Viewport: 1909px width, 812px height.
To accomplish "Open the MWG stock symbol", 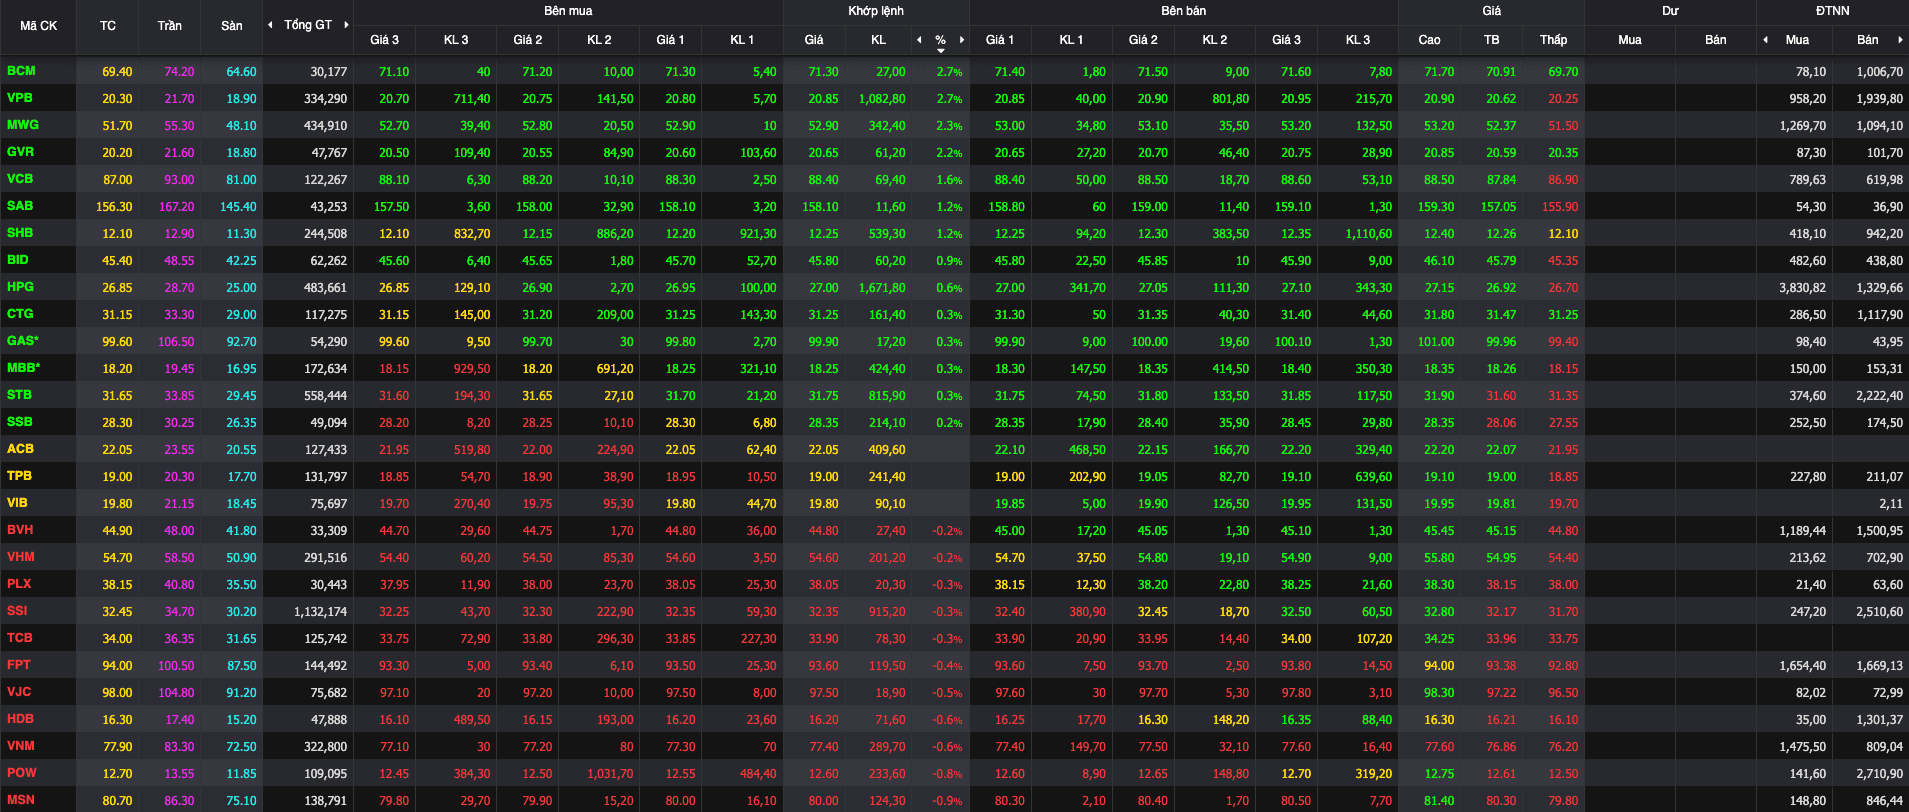I will pyautogui.click(x=23, y=125).
